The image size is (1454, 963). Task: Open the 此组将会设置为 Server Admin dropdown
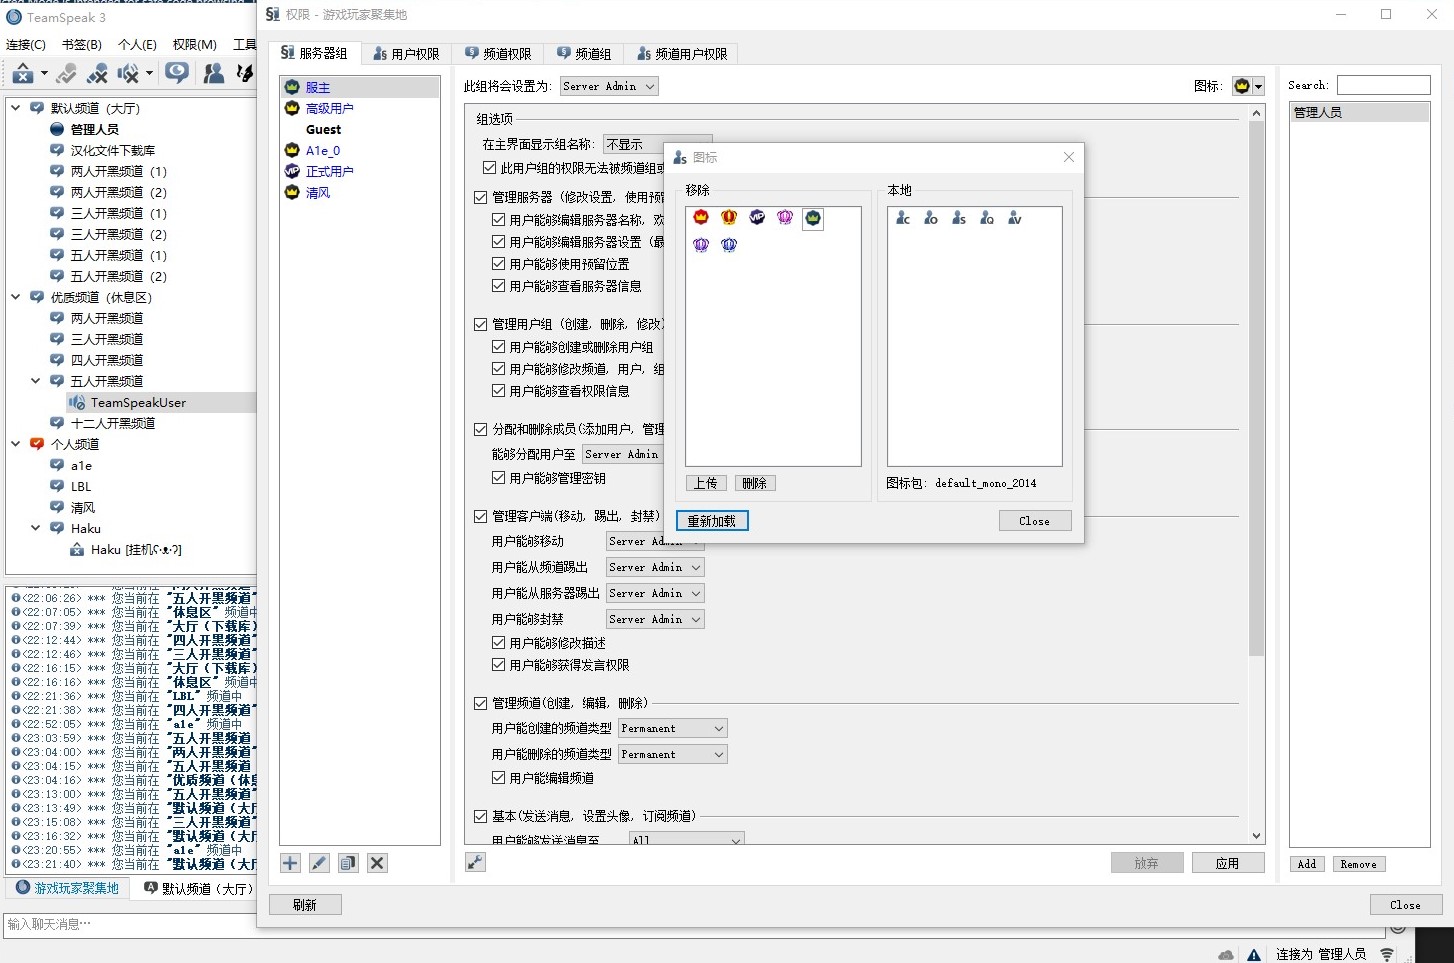coord(609,86)
